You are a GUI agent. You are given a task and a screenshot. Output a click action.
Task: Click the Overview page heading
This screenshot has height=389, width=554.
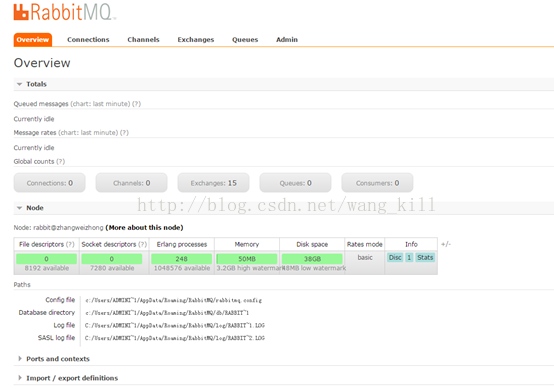click(42, 63)
